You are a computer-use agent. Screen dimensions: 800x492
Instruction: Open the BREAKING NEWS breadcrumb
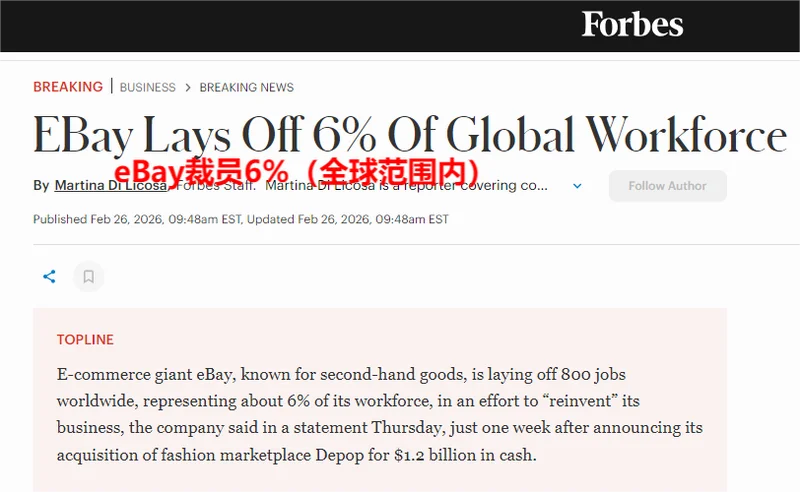(x=246, y=88)
